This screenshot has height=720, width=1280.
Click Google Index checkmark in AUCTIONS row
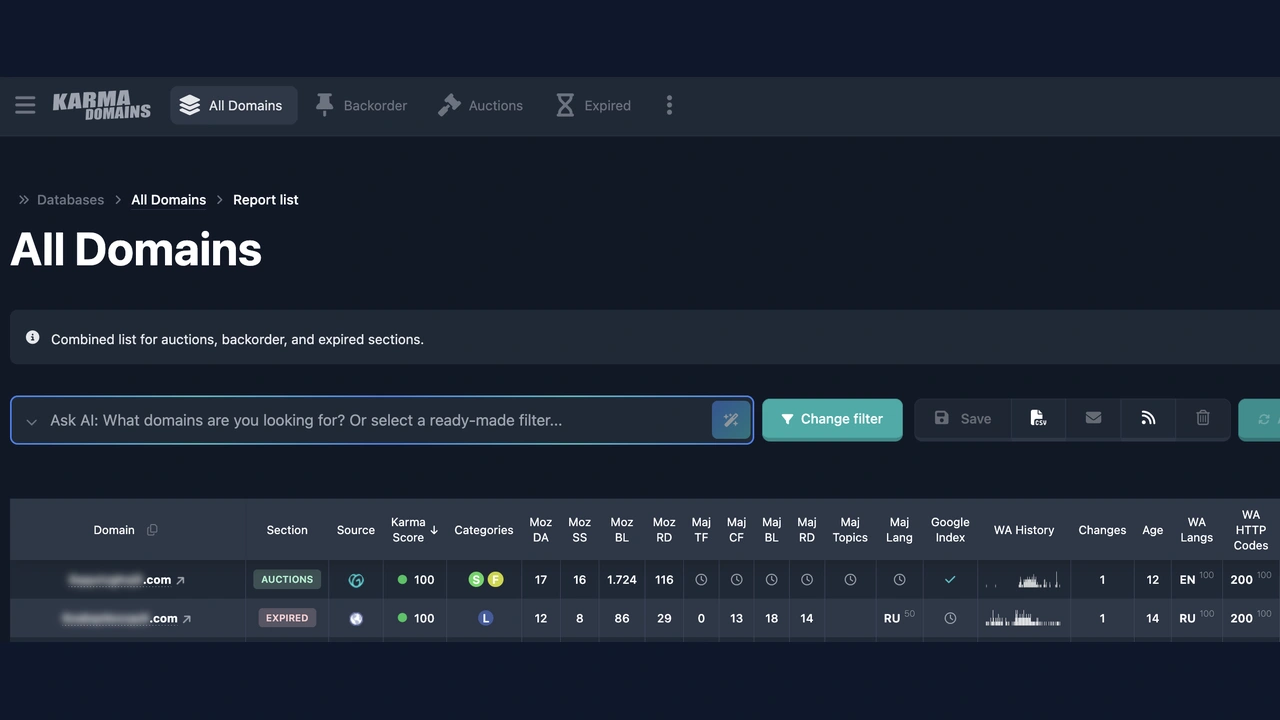(950, 580)
